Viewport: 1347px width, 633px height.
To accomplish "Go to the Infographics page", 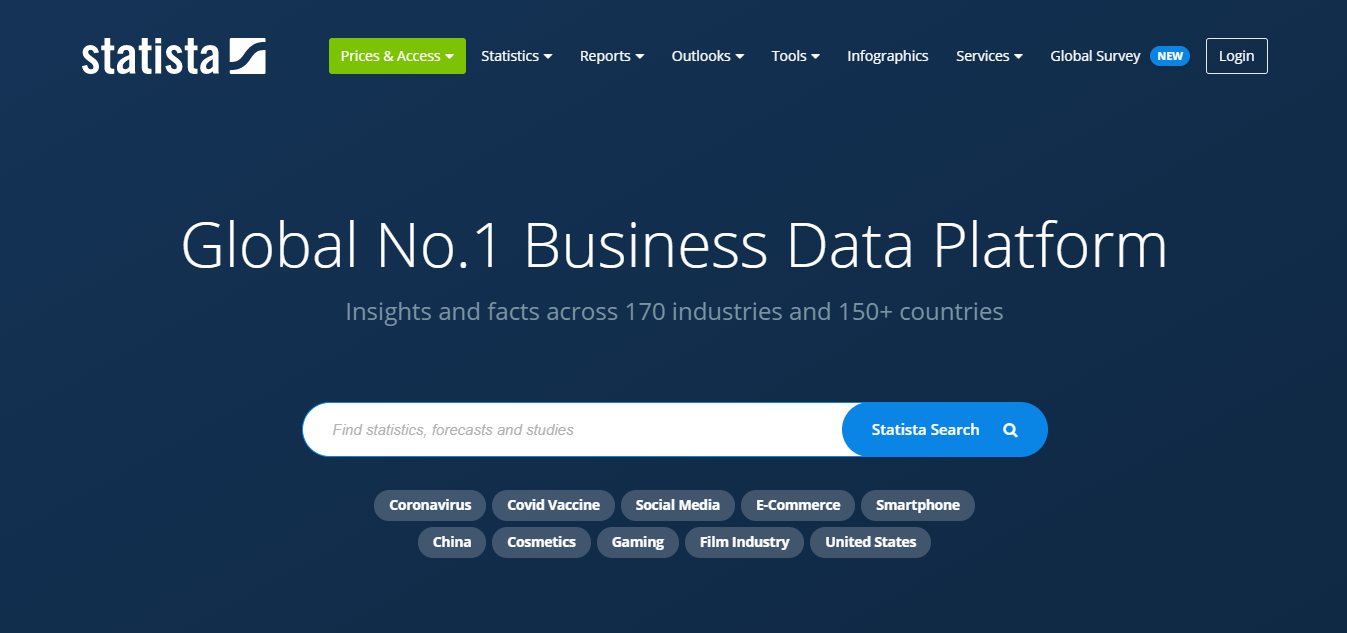I will [x=887, y=56].
